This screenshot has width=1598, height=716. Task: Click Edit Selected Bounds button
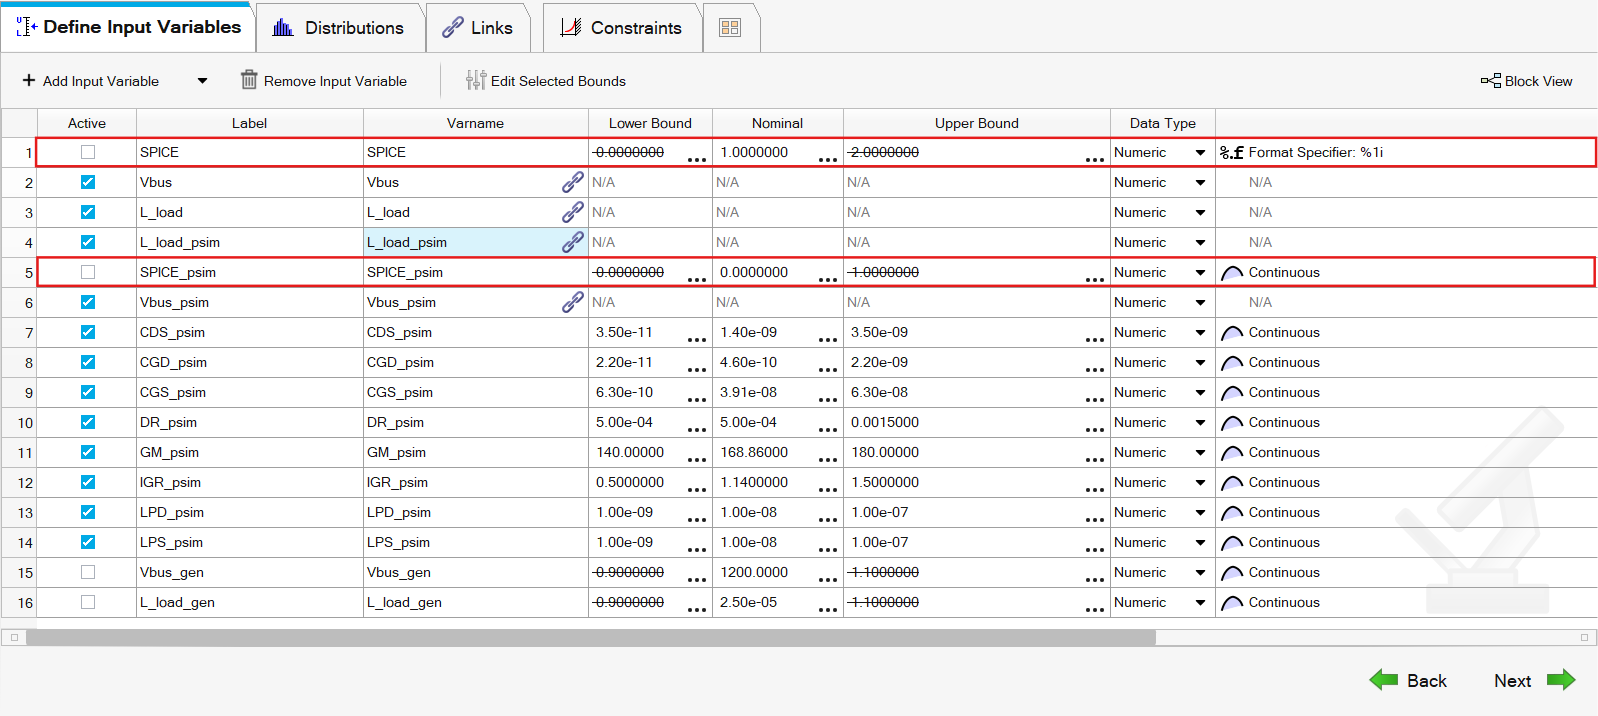click(546, 81)
